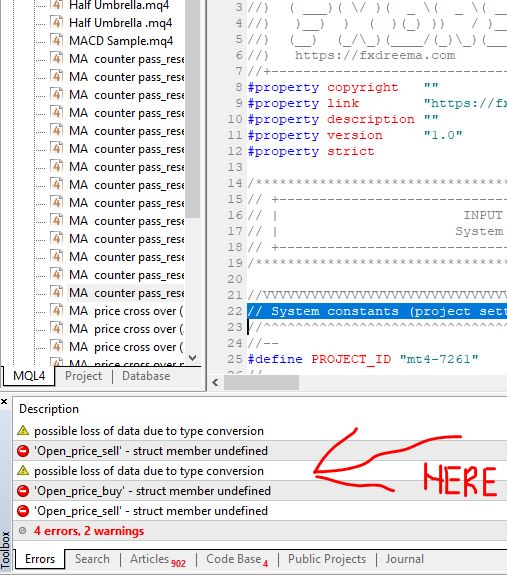Open the MACD Sample.mq4 file

pyautogui.click(x=121, y=41)
